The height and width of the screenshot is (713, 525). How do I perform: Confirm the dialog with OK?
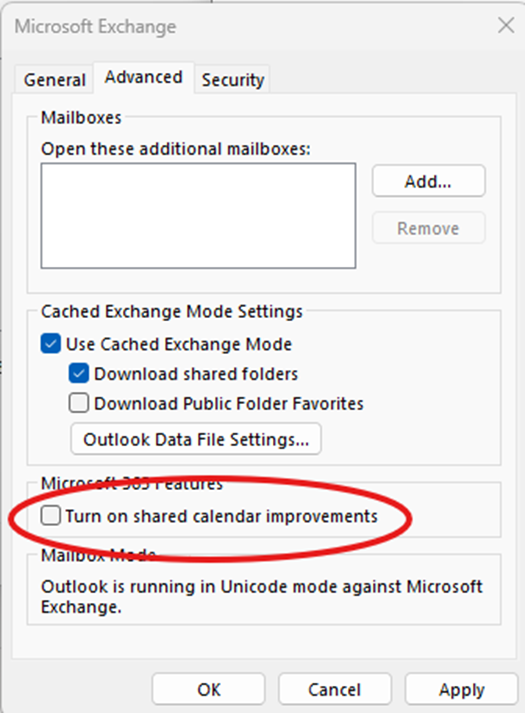209,689
